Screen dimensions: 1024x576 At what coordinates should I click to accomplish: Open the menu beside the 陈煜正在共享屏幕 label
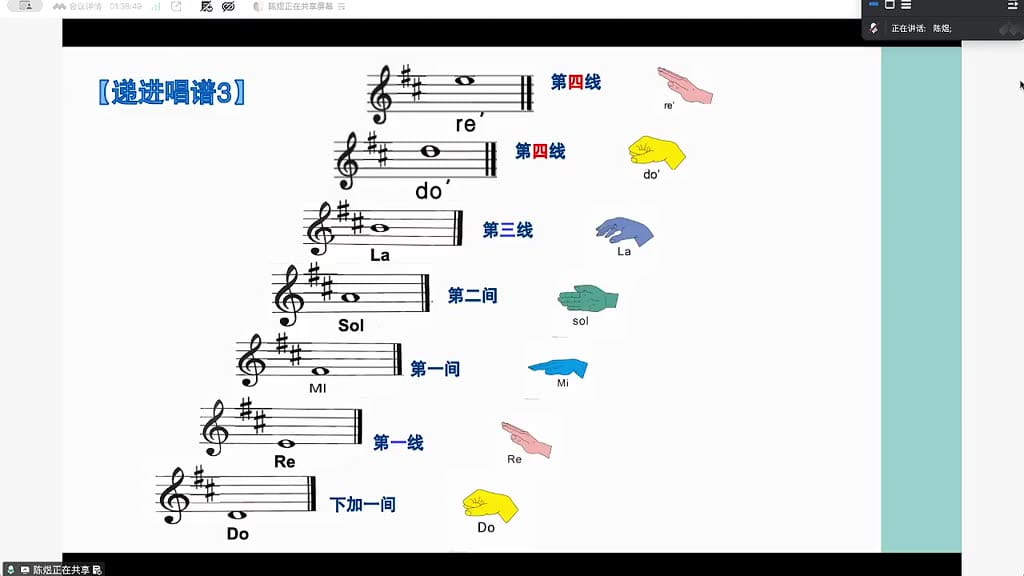click(x=342, y=7)
